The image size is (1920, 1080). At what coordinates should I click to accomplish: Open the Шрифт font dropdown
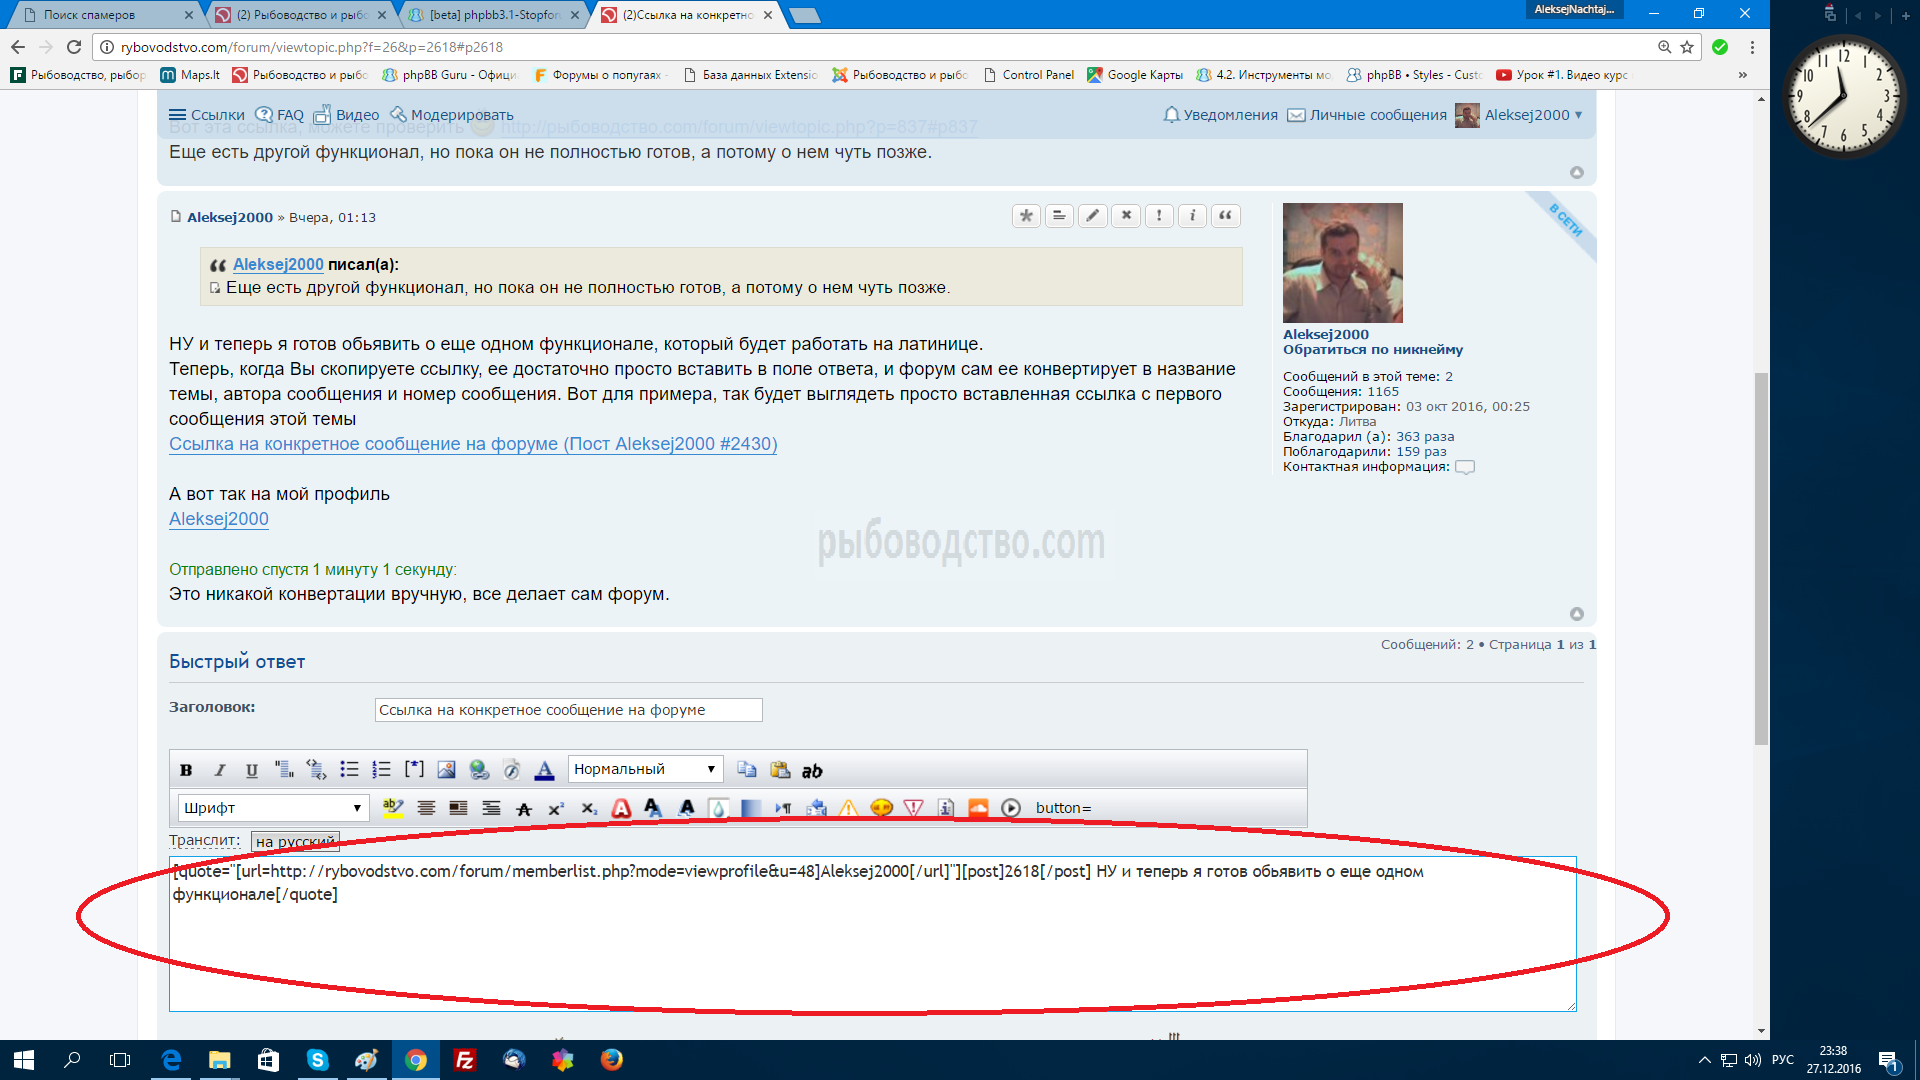point(273,808)
